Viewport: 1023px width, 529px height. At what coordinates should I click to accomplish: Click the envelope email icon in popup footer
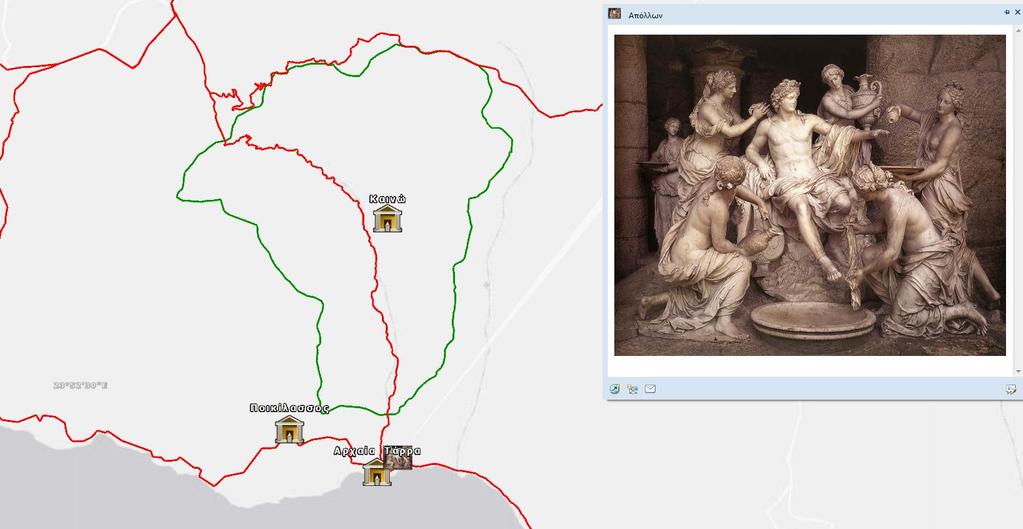click(650, 389)
